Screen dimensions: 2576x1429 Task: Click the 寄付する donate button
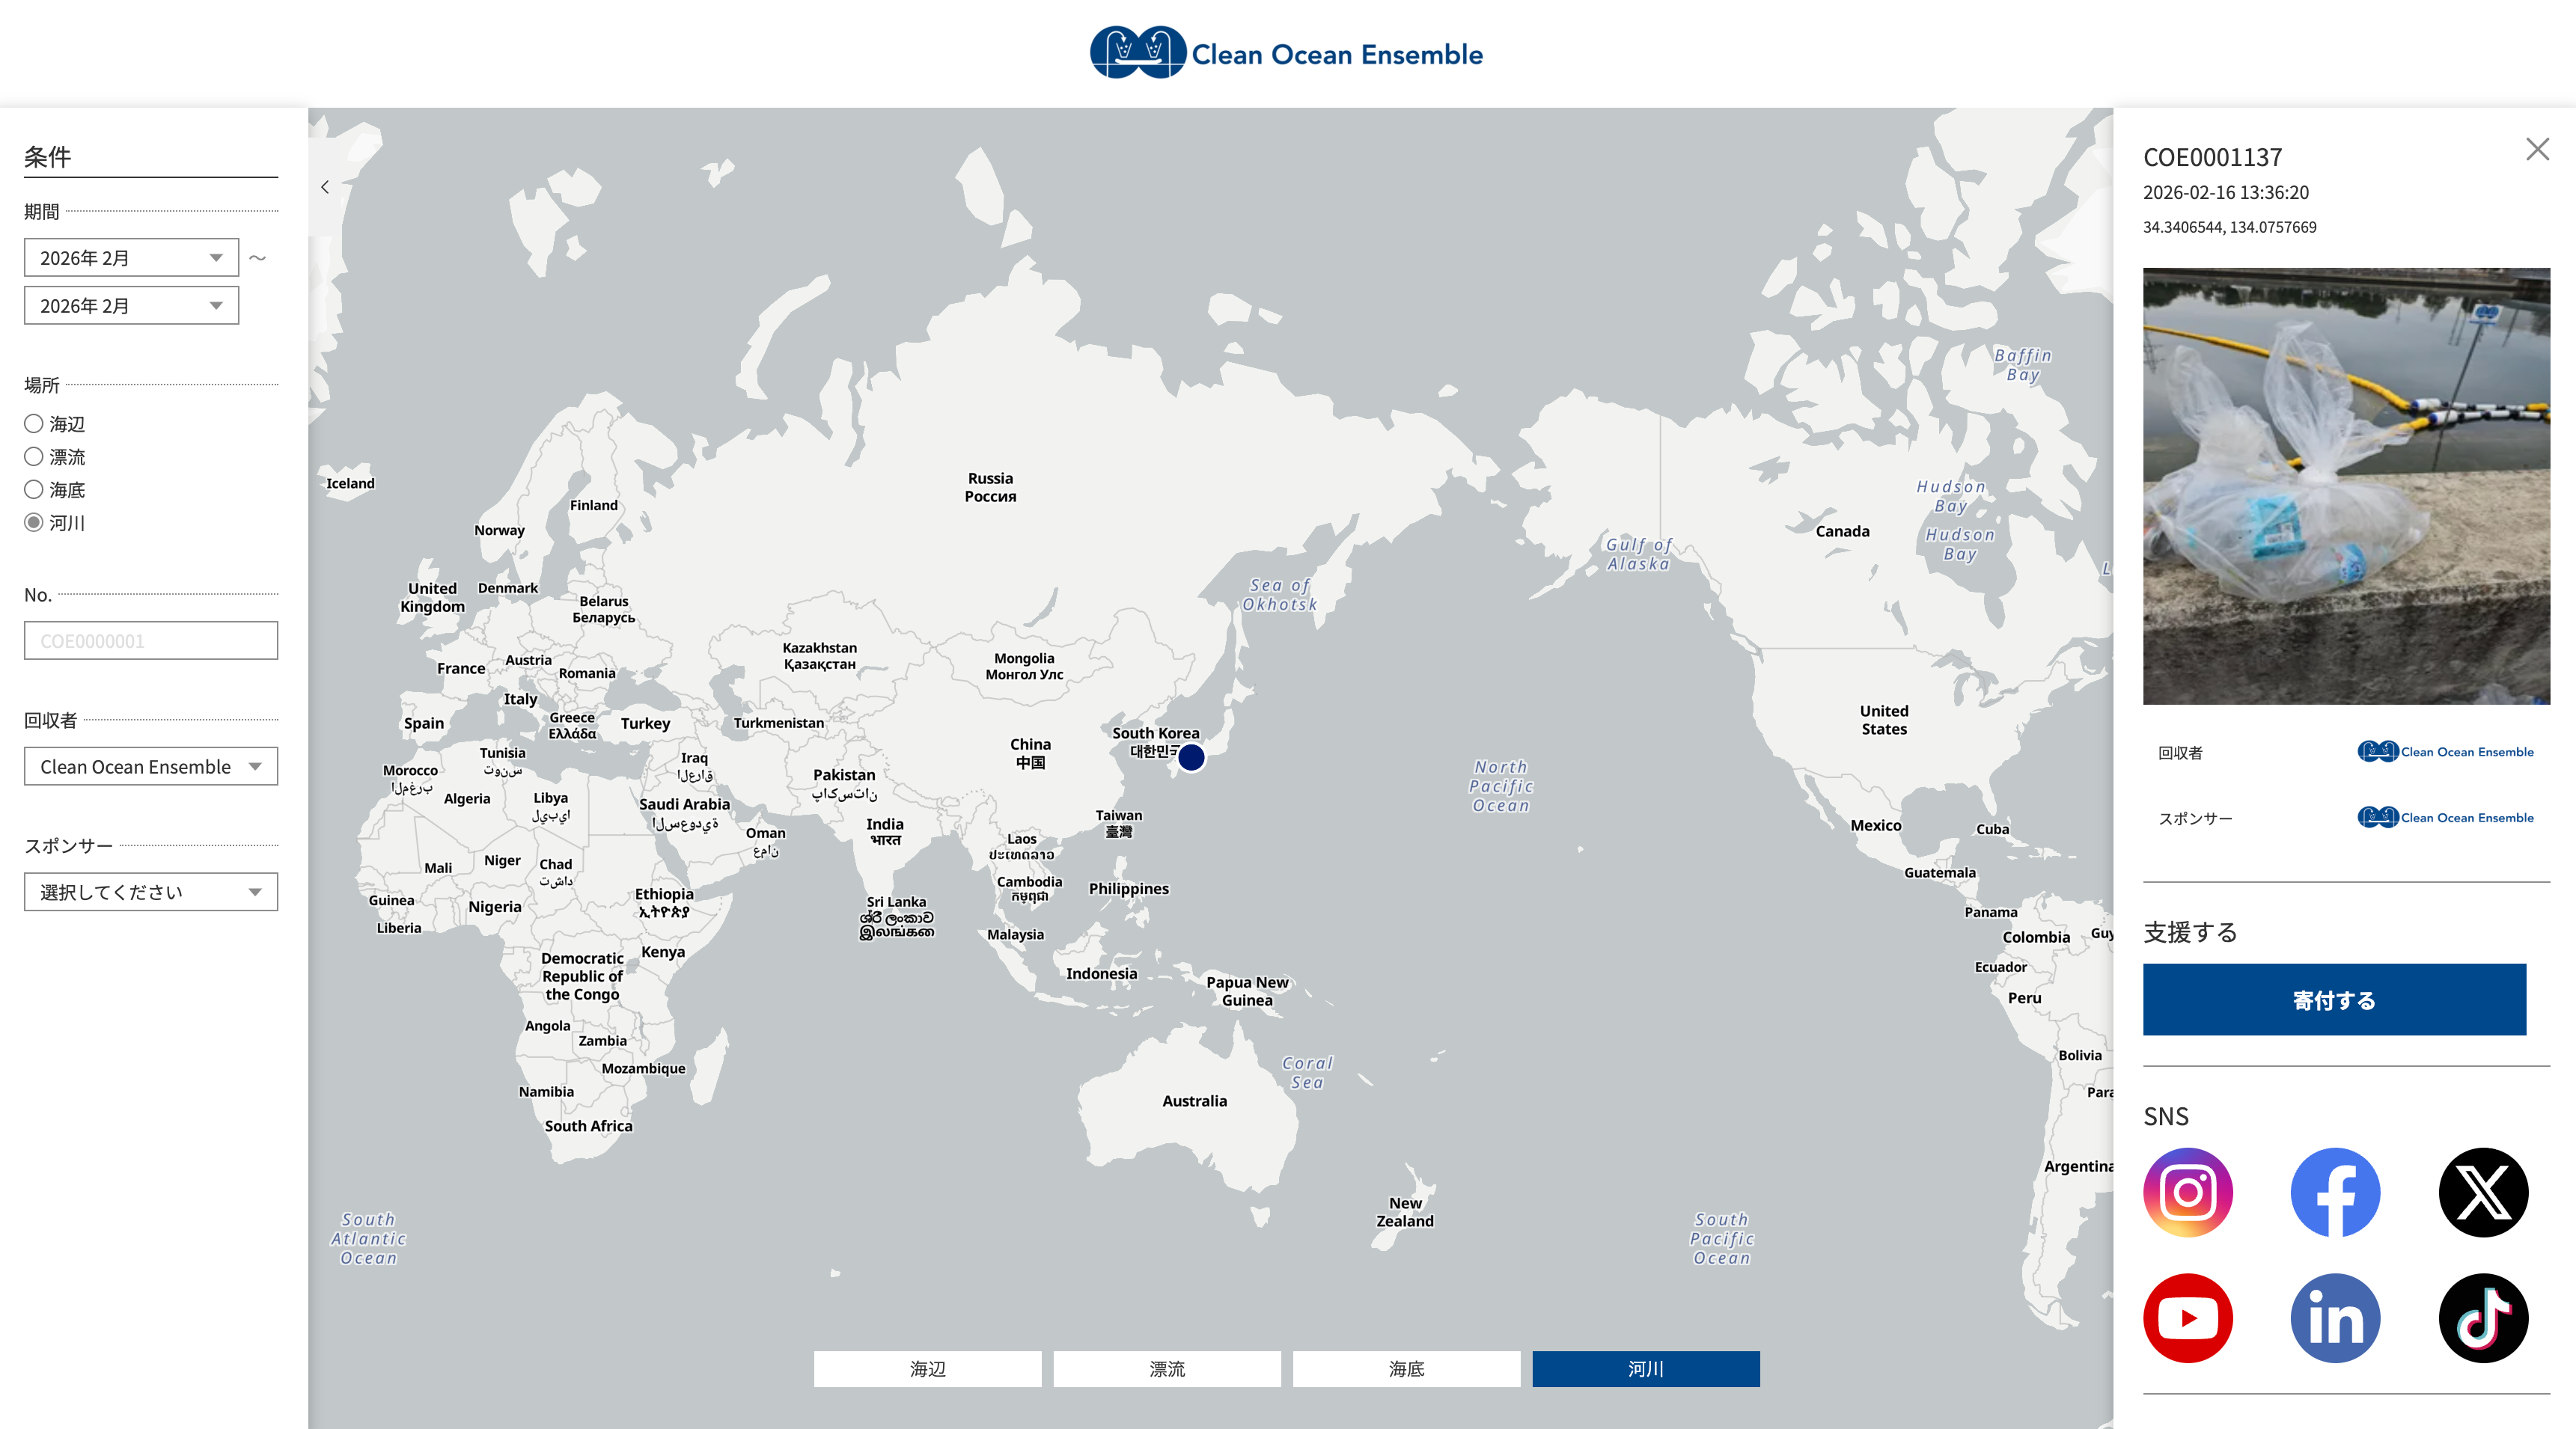tap(2334, 1000)
